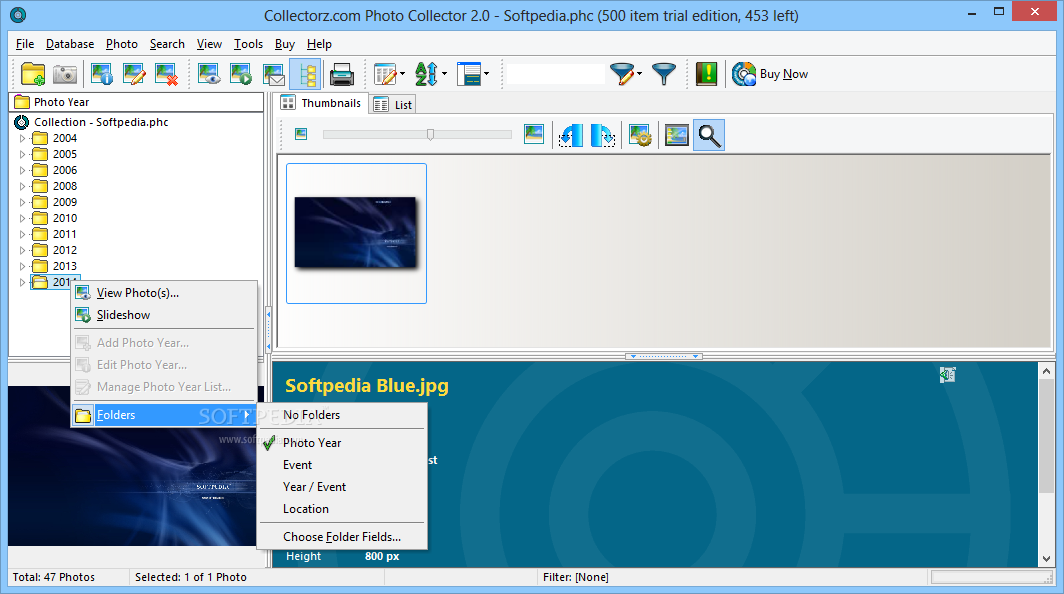Select Year / Event folder grouping
This screenshot has width=1064, height=594.
point(342,487)
